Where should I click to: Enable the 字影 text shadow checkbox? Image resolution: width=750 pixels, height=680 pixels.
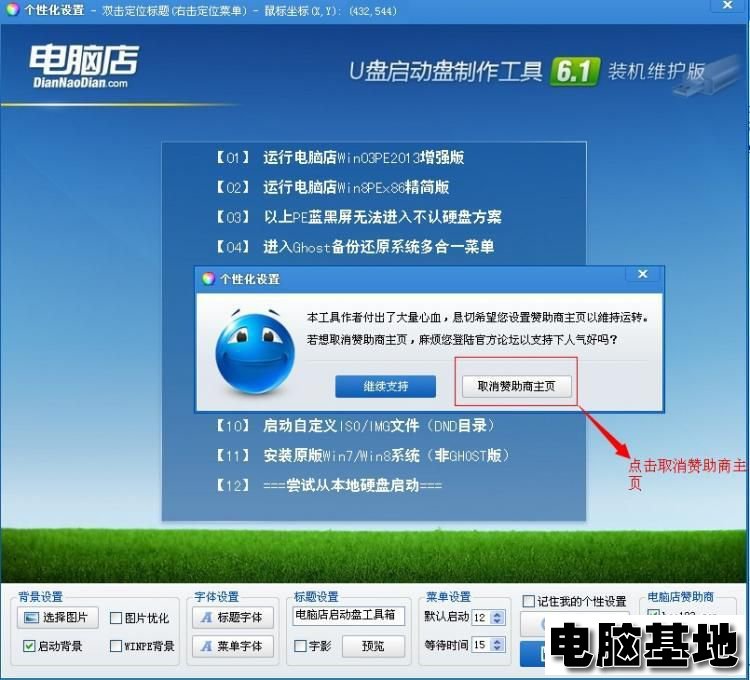pos(300,646)
